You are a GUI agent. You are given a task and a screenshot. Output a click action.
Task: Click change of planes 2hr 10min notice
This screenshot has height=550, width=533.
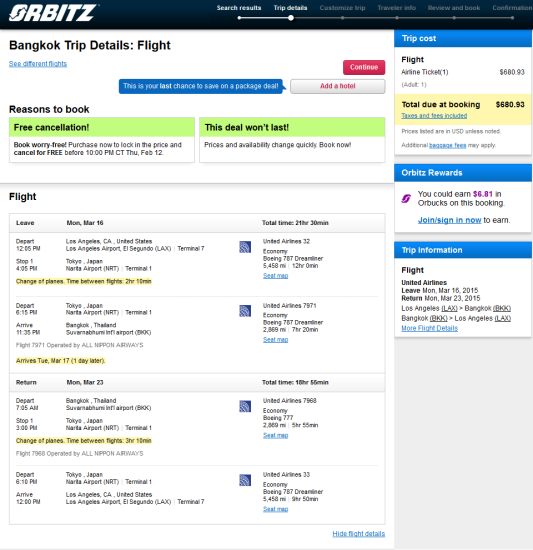tap(84, 281)
